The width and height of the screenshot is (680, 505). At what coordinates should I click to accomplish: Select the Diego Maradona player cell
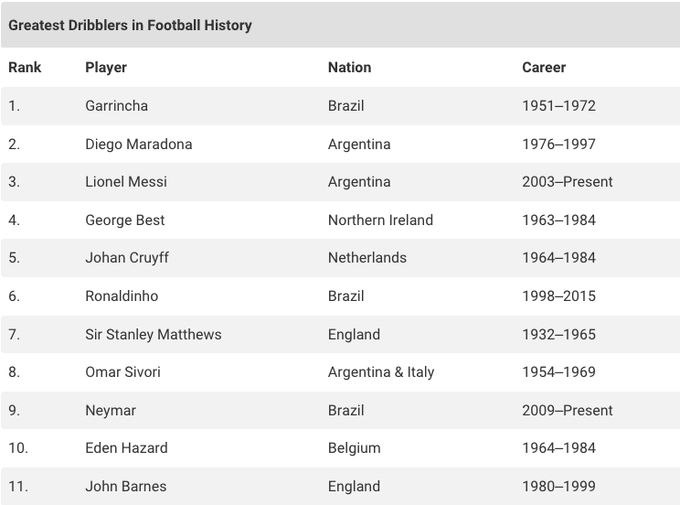pos(138,144)
